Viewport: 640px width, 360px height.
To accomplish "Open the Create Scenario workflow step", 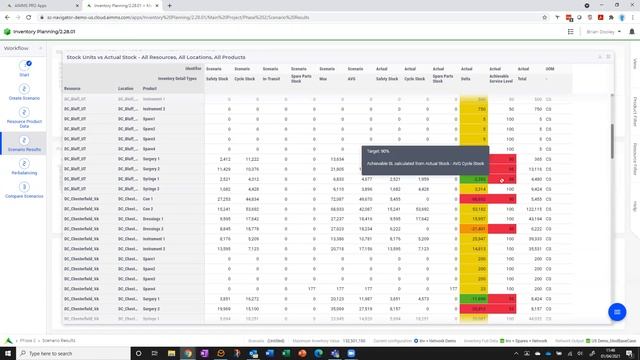I will [24, 92].
